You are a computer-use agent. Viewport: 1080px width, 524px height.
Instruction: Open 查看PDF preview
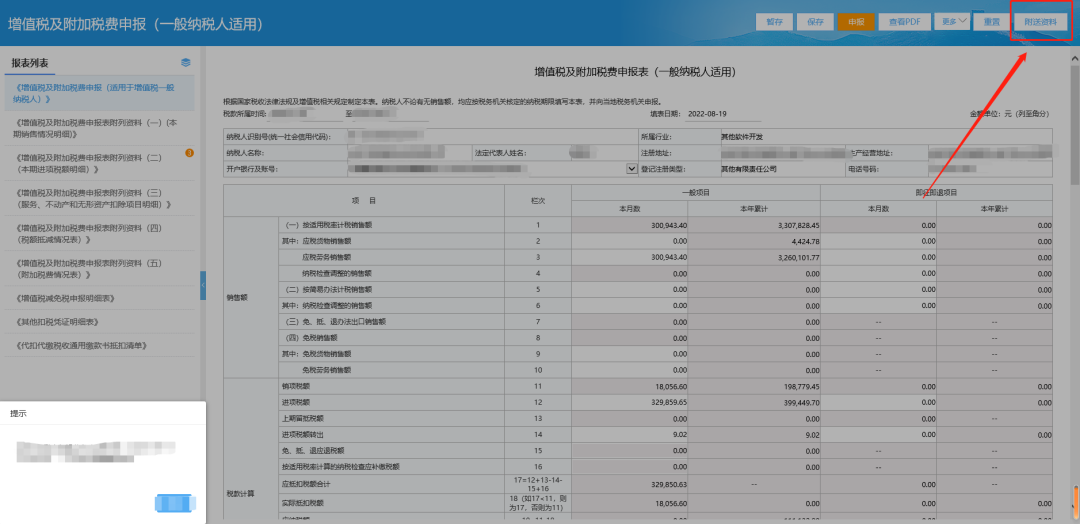pyautogui.click(x=904, y=21)
